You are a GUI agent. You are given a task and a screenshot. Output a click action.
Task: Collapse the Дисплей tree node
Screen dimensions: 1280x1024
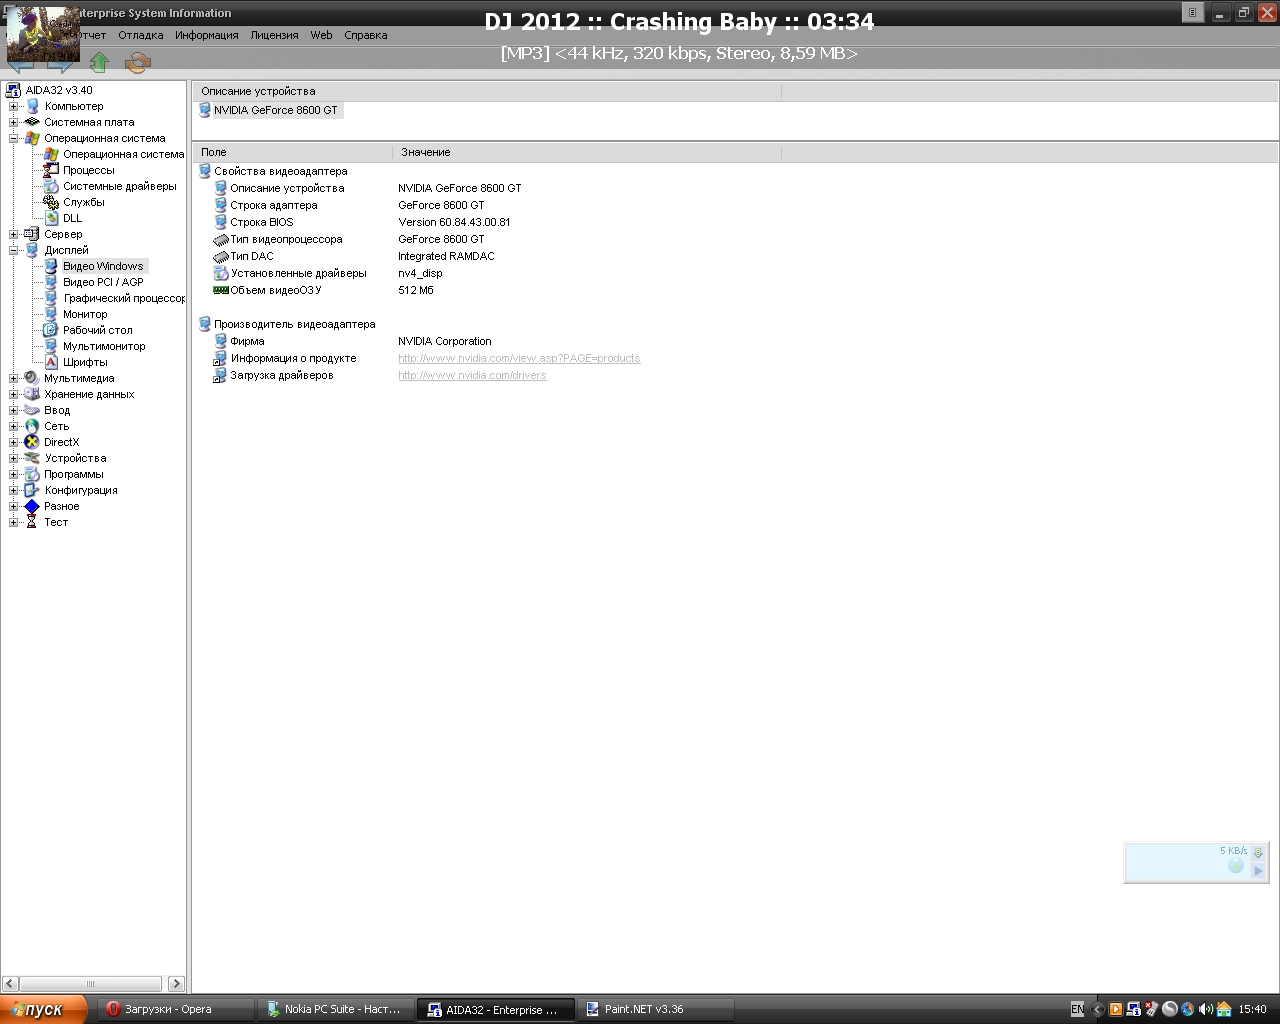pos(14,250)
